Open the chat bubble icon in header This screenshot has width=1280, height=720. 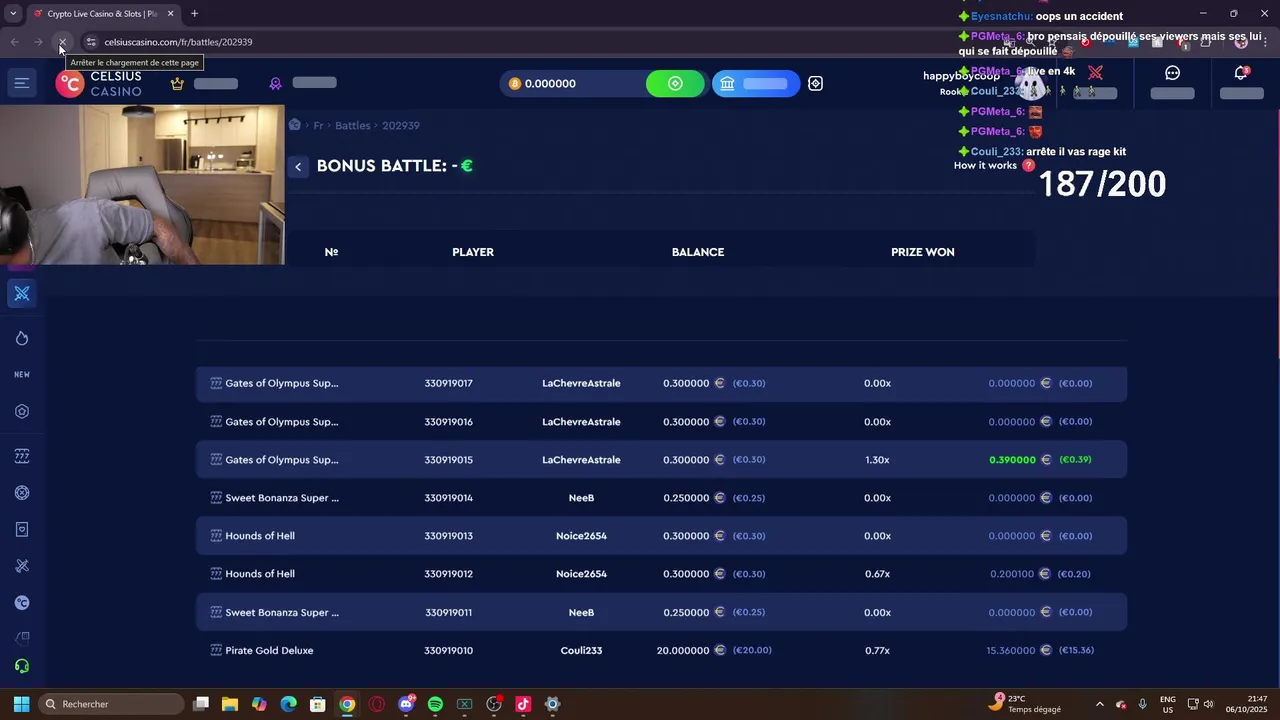pyautogui.click(x=1172, y=73)
